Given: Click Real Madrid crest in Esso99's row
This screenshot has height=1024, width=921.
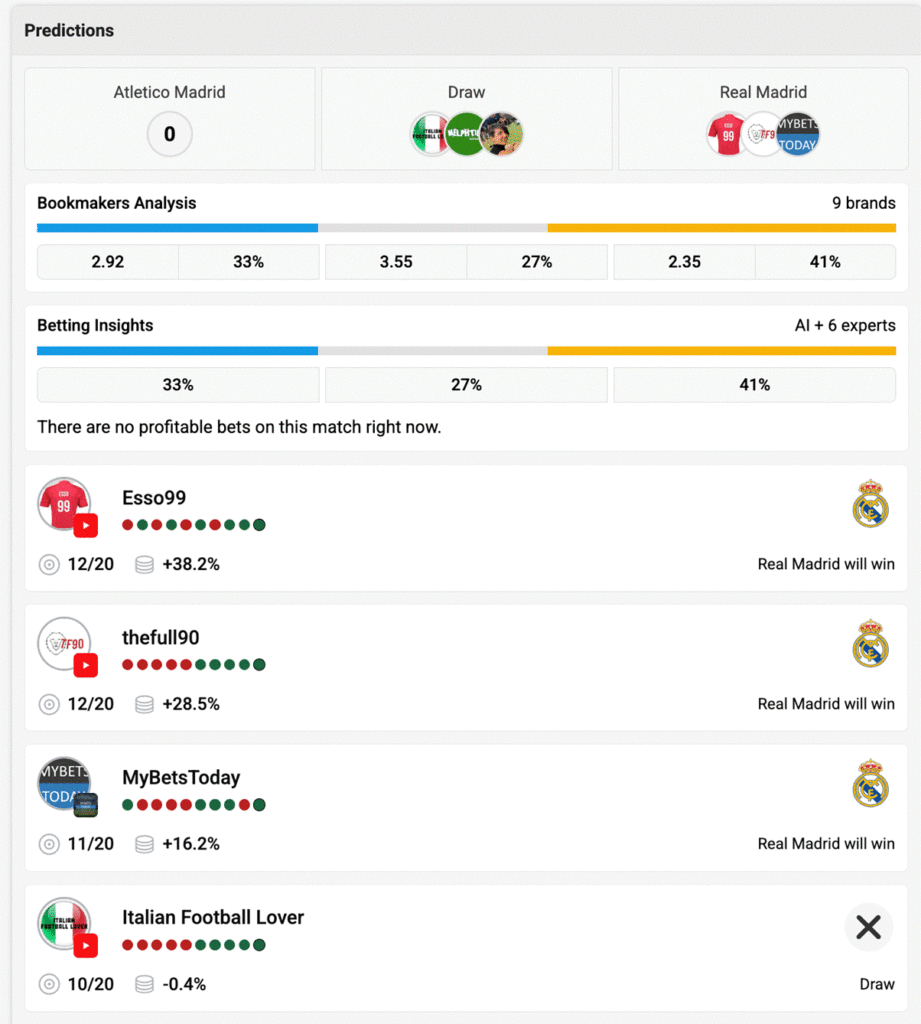Looking at the screenshot, I should tap(870, 503).
